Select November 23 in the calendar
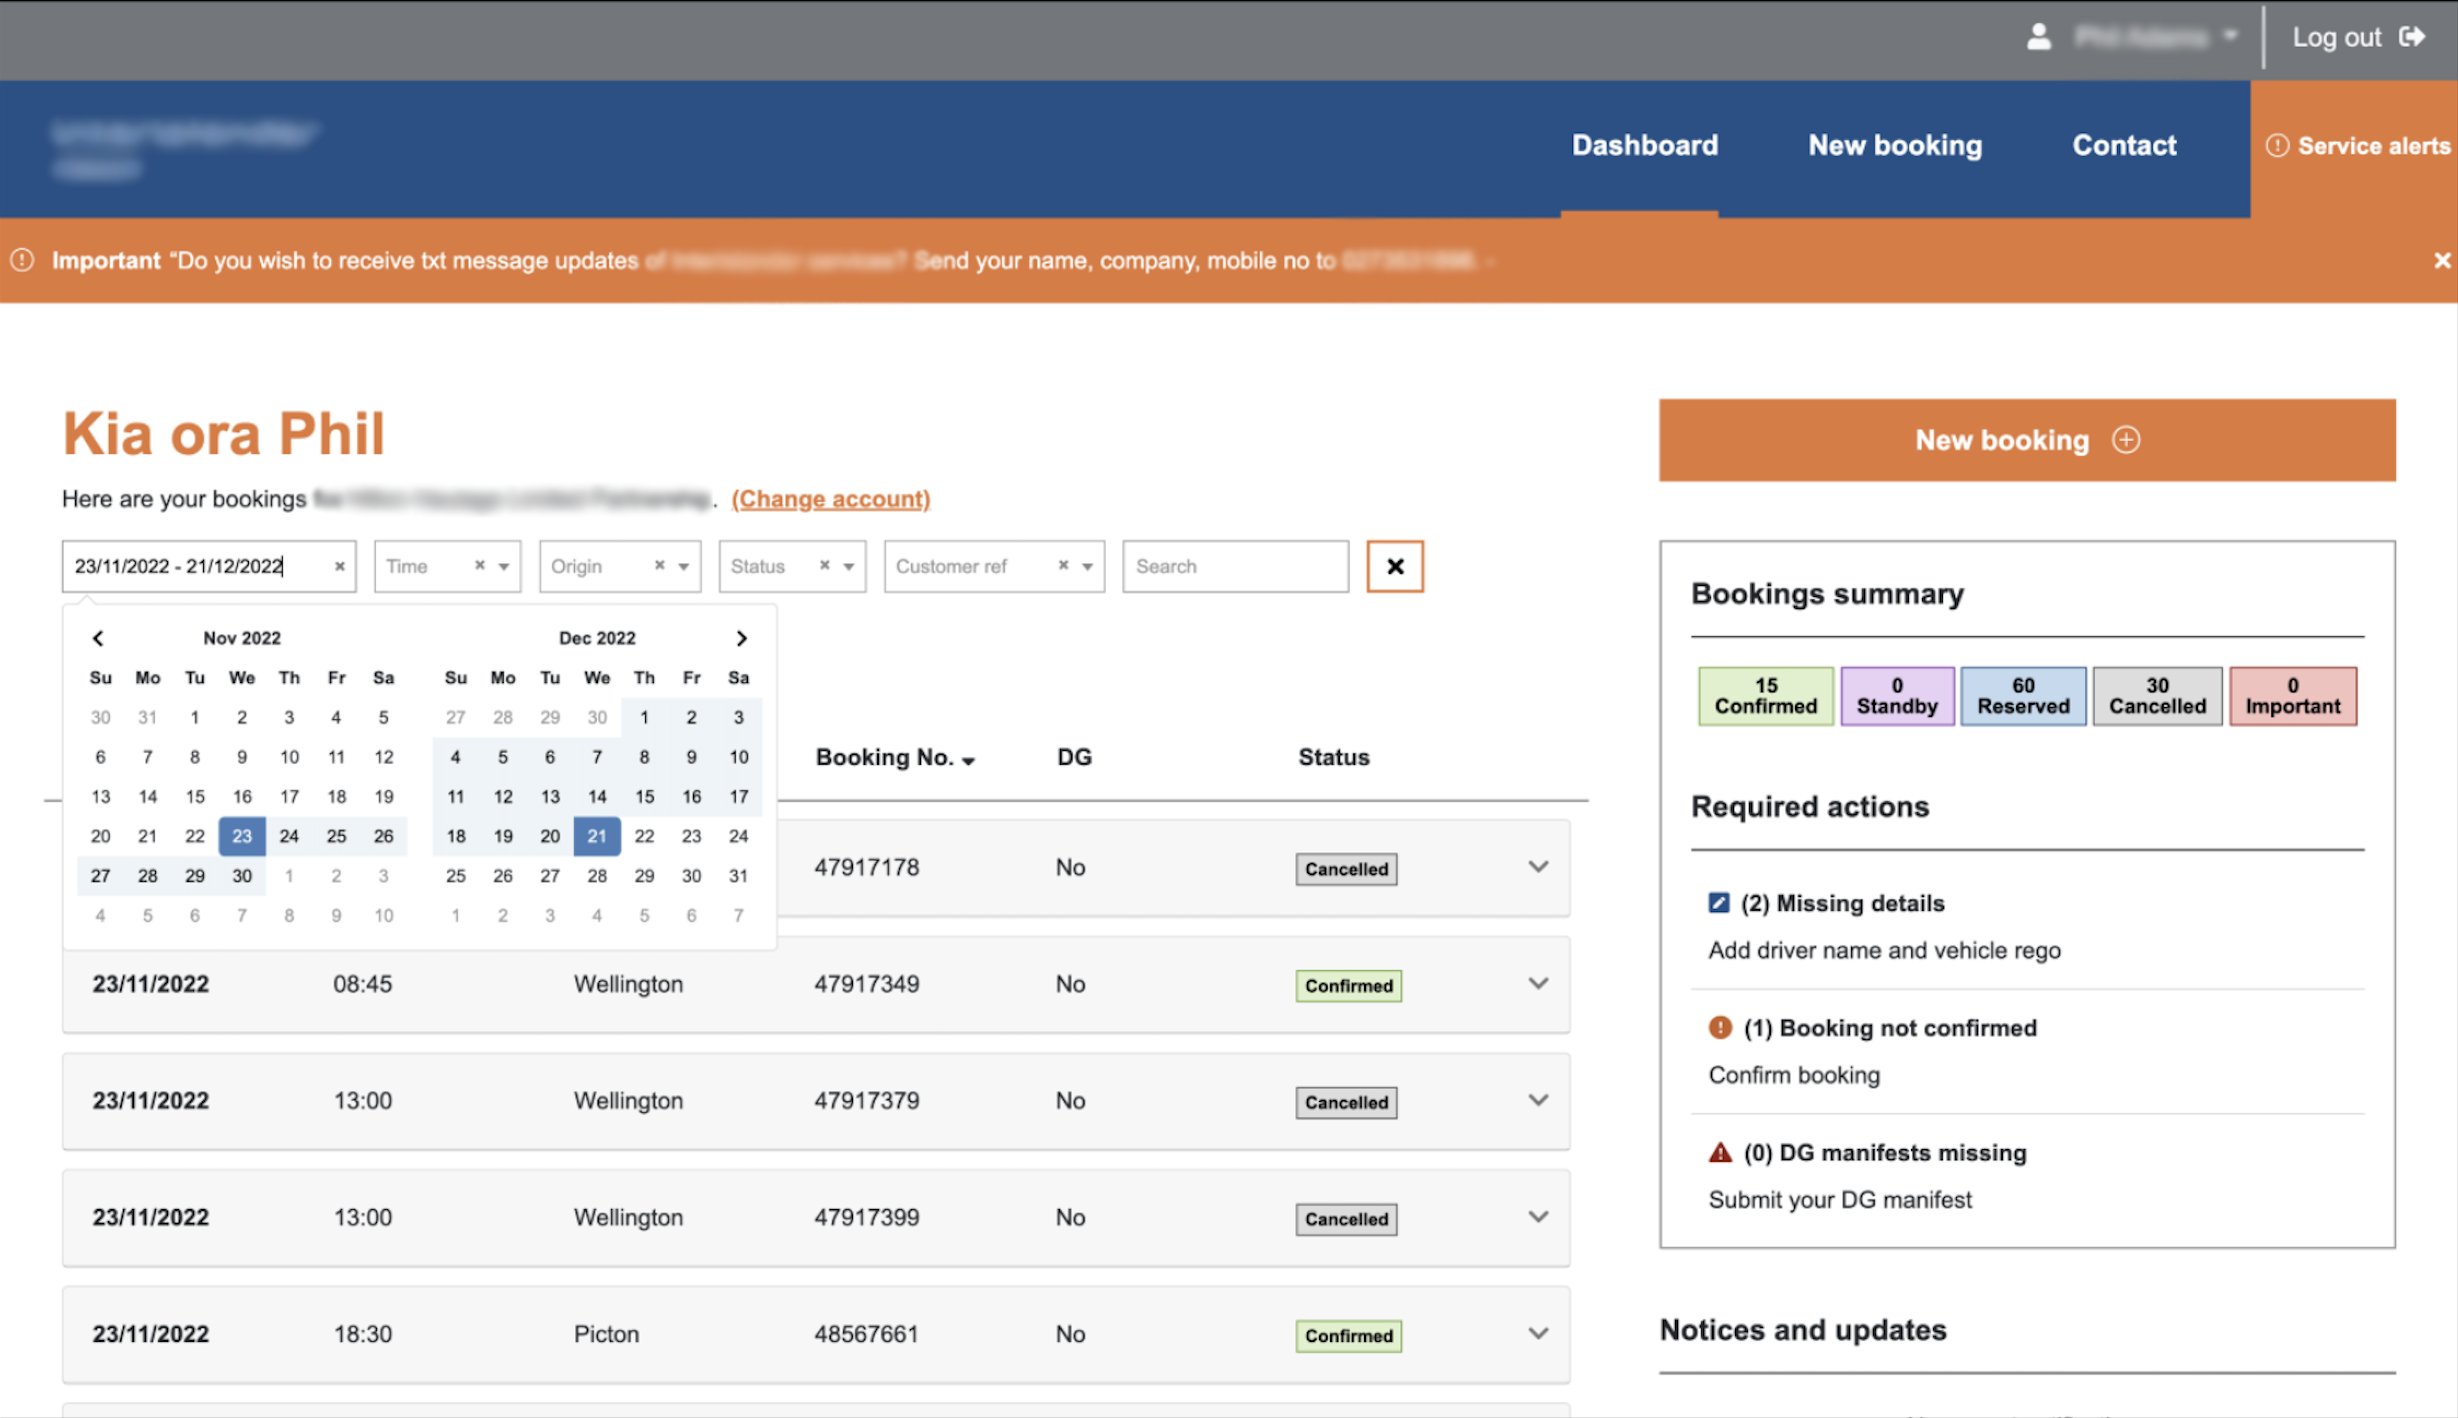The height and width of the screenshot is (1418, 2458). (x=241, y=836)
